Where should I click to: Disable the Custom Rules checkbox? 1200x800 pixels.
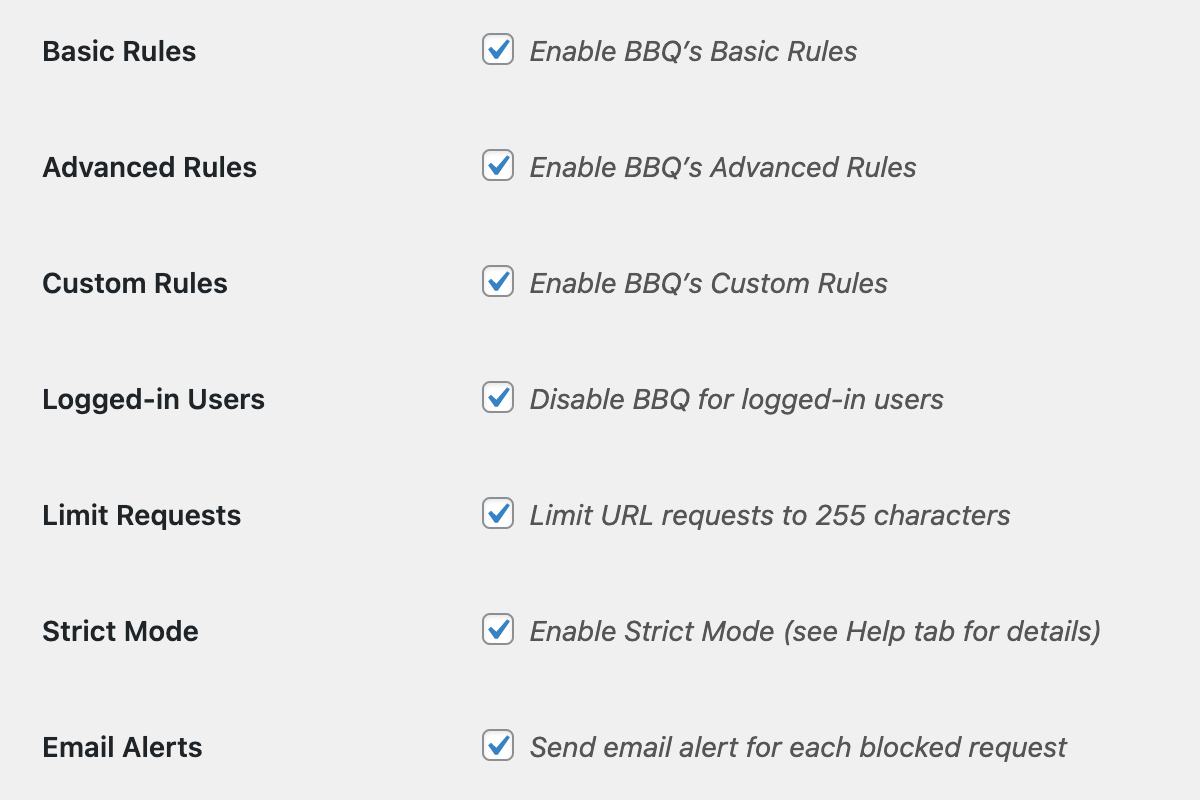point(498,281)
